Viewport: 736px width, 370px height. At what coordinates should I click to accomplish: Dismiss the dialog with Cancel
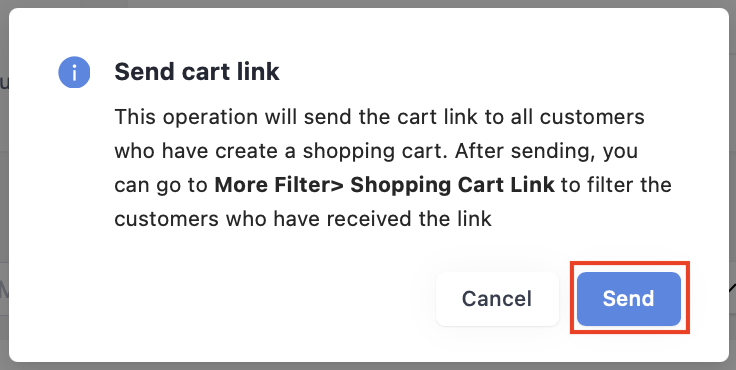(497, 299)
